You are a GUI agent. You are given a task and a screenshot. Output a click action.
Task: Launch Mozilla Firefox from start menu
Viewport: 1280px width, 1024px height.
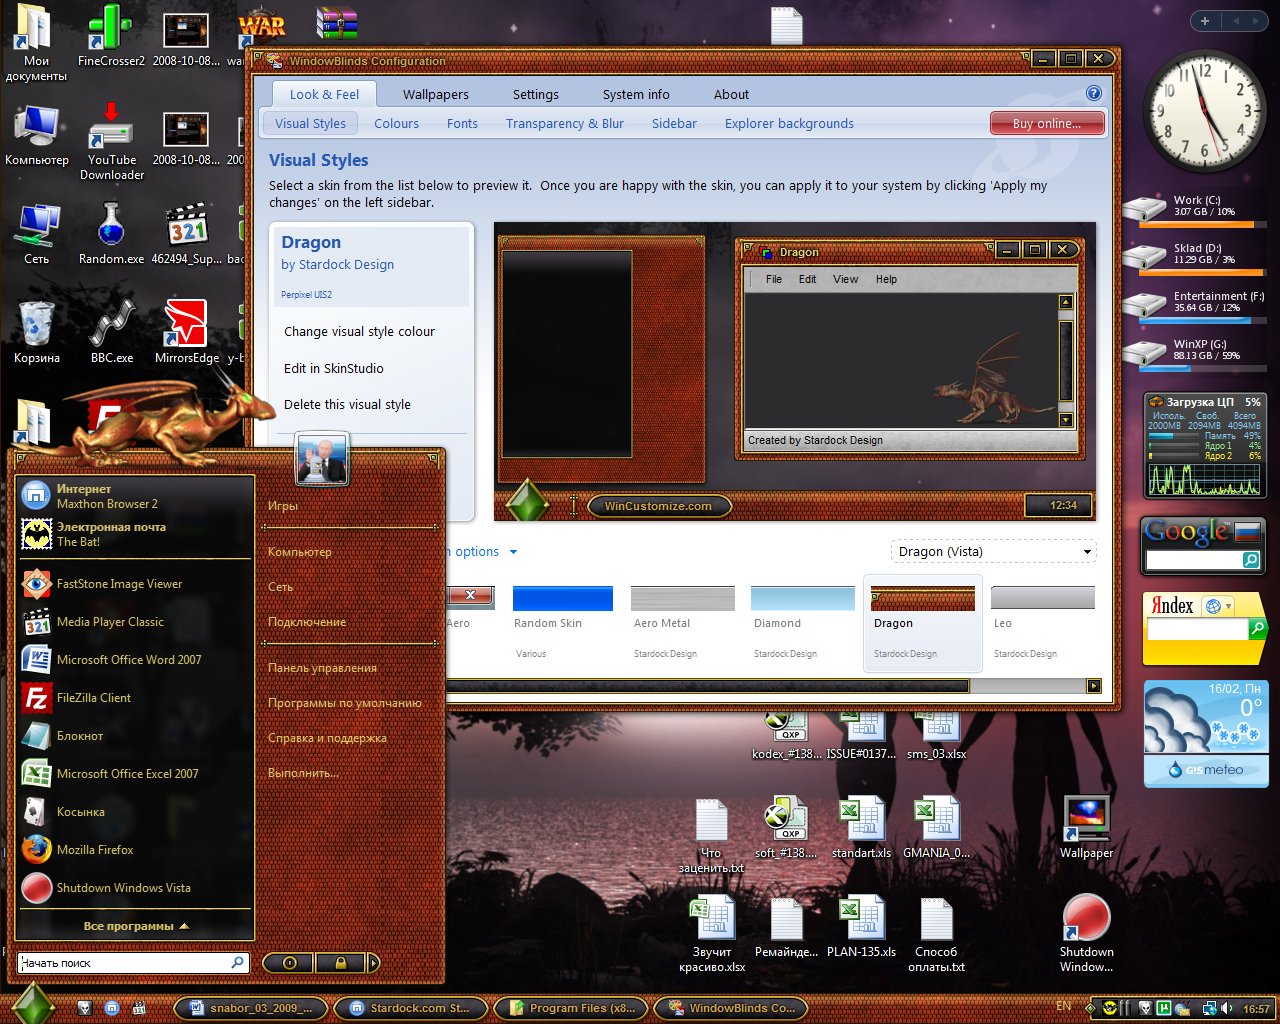coord(135,849)
